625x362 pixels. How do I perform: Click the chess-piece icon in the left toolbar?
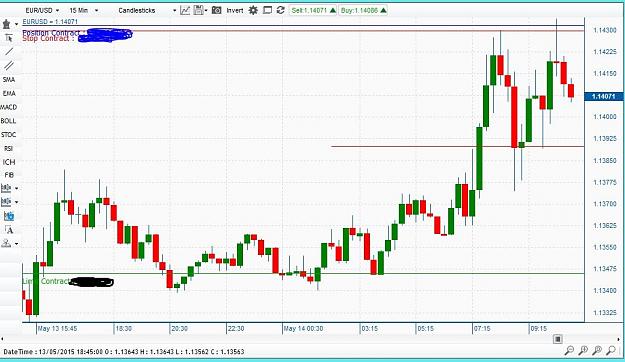(6, 24)
